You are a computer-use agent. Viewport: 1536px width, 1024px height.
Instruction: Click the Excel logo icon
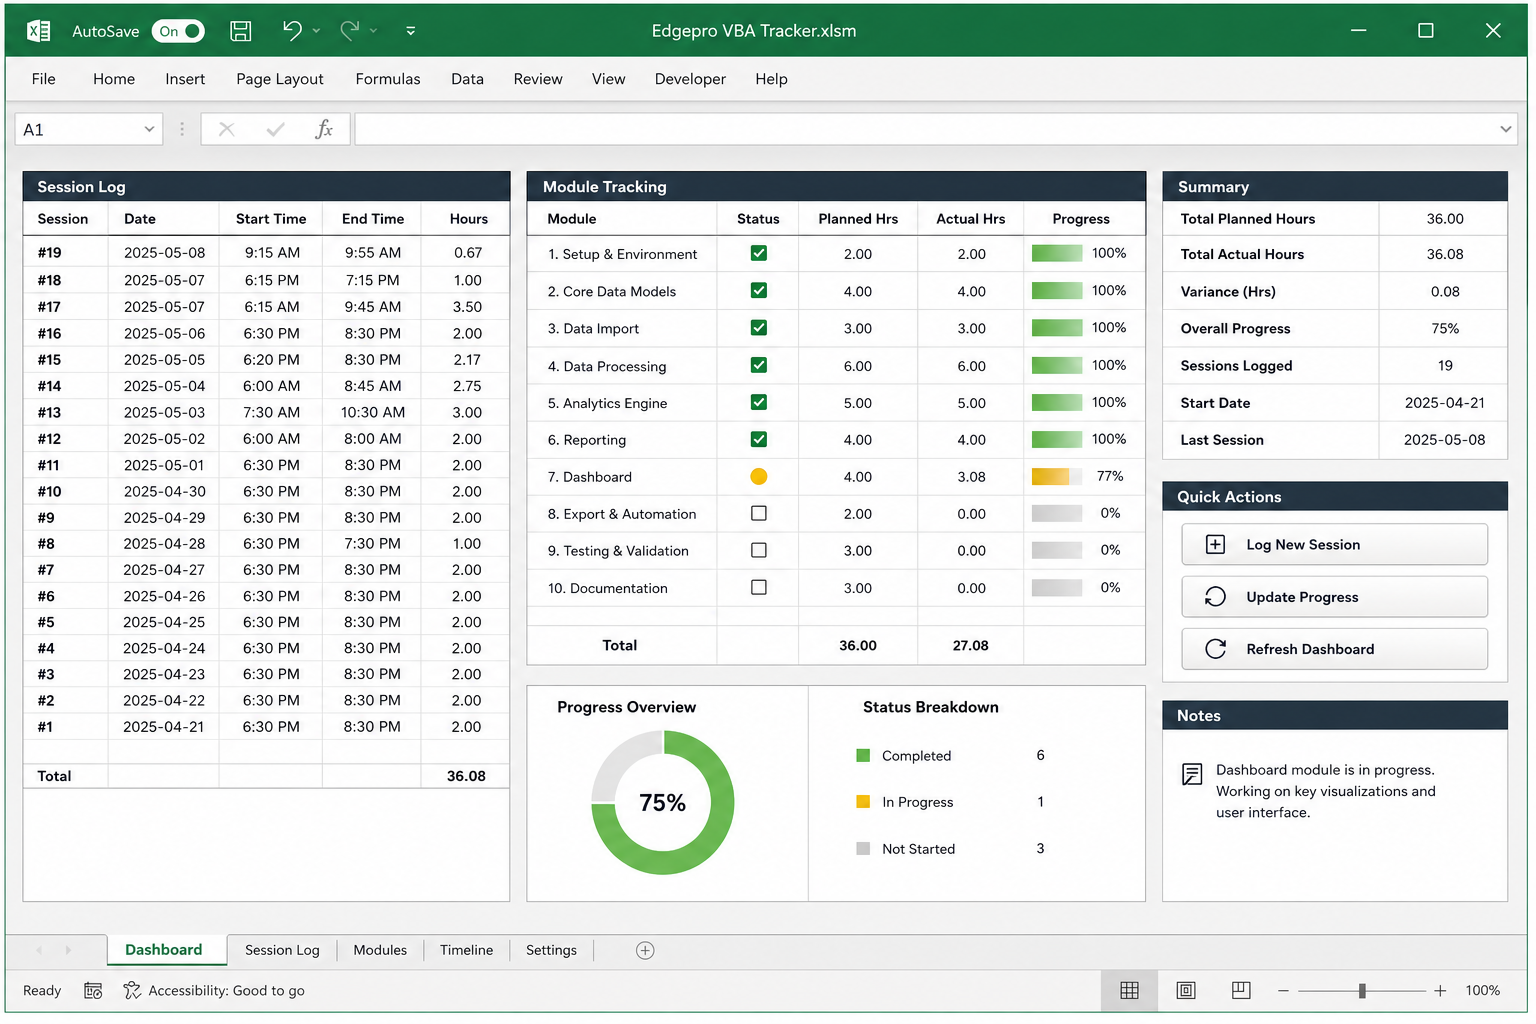pos(39,31)
